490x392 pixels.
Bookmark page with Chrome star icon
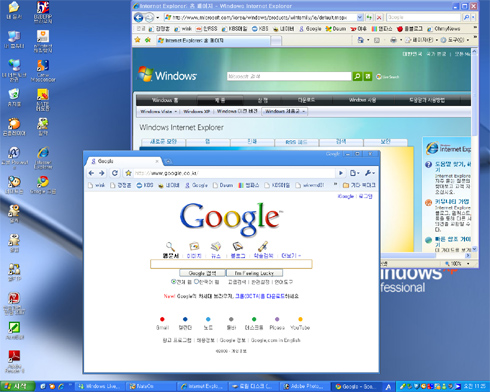[128, 173]
